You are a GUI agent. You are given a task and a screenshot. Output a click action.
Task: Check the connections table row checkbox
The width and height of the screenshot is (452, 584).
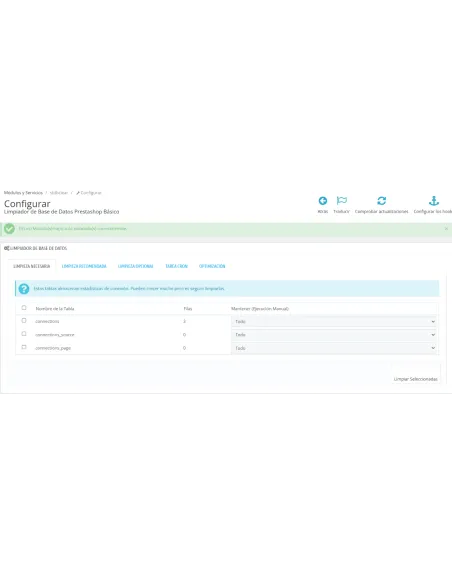(x=24, y=320)
